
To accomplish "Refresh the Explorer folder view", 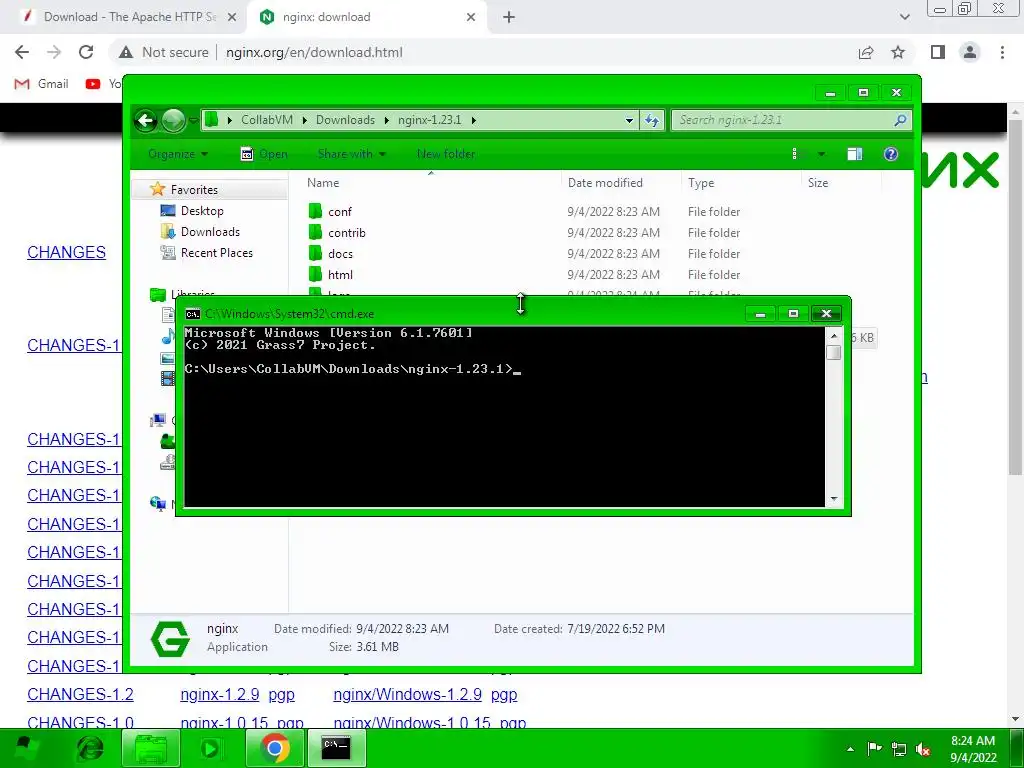I will 652,120.
